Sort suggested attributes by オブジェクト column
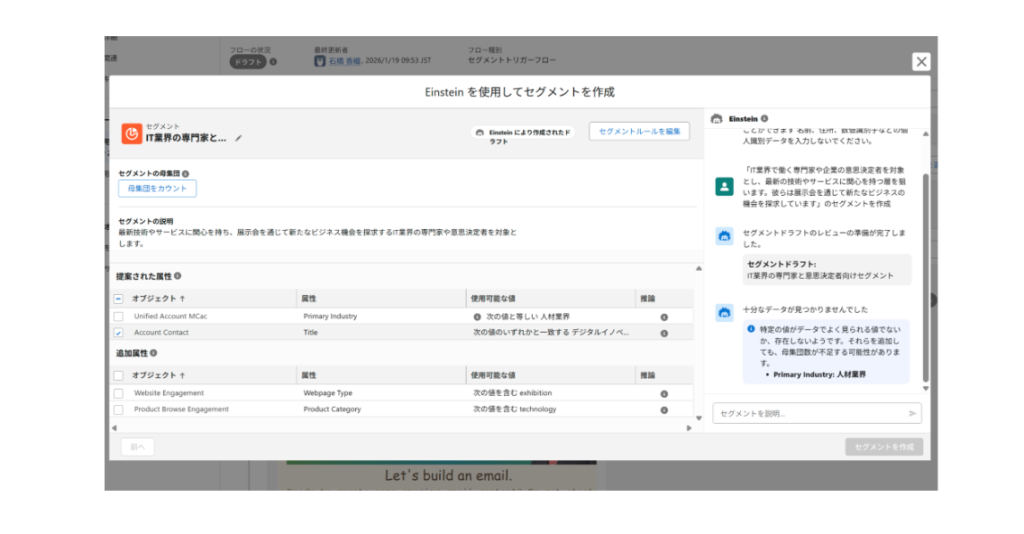1024x534 pixels. tap(158, 298)
